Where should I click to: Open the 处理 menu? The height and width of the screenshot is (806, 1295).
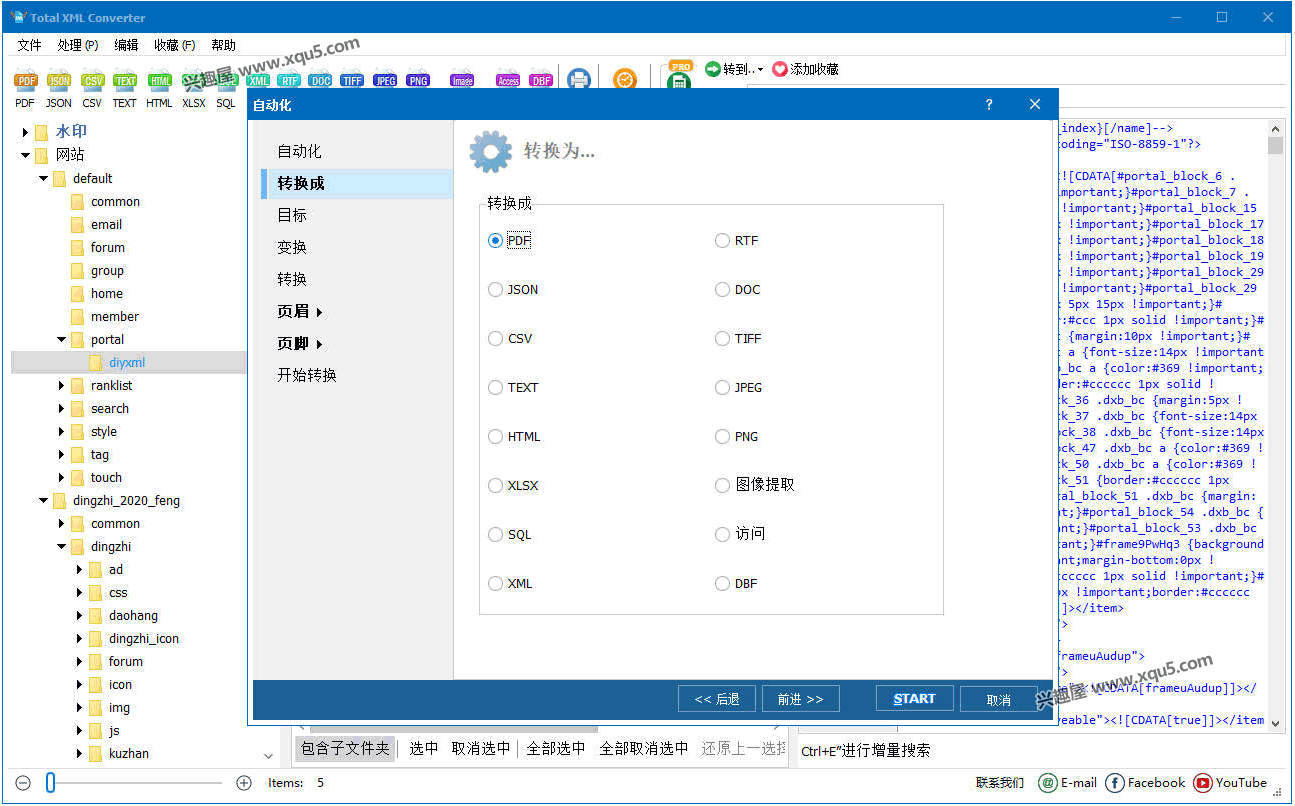pyautogui.click(x=77, y=45)
